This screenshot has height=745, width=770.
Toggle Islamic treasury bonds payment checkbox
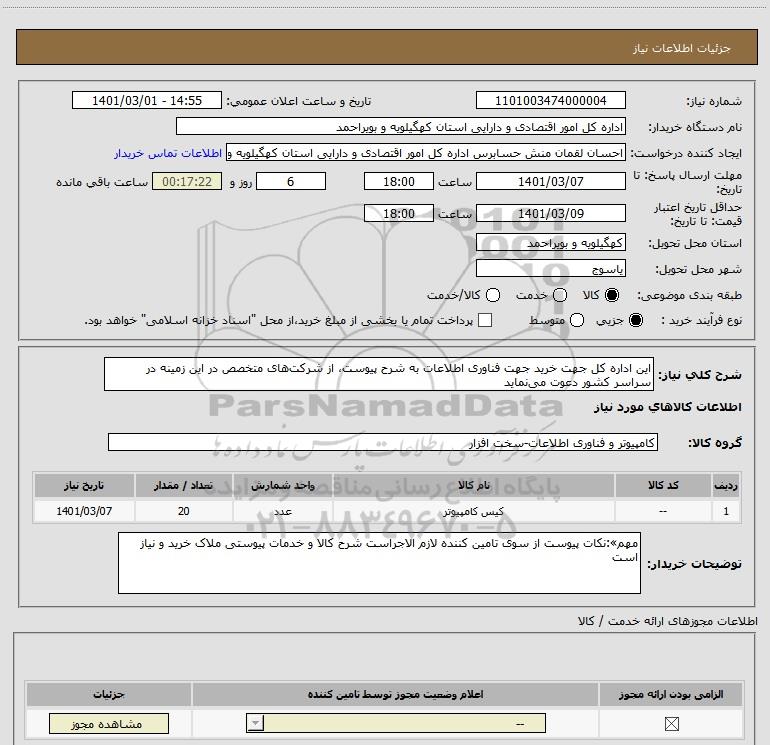tap(485, 320)
